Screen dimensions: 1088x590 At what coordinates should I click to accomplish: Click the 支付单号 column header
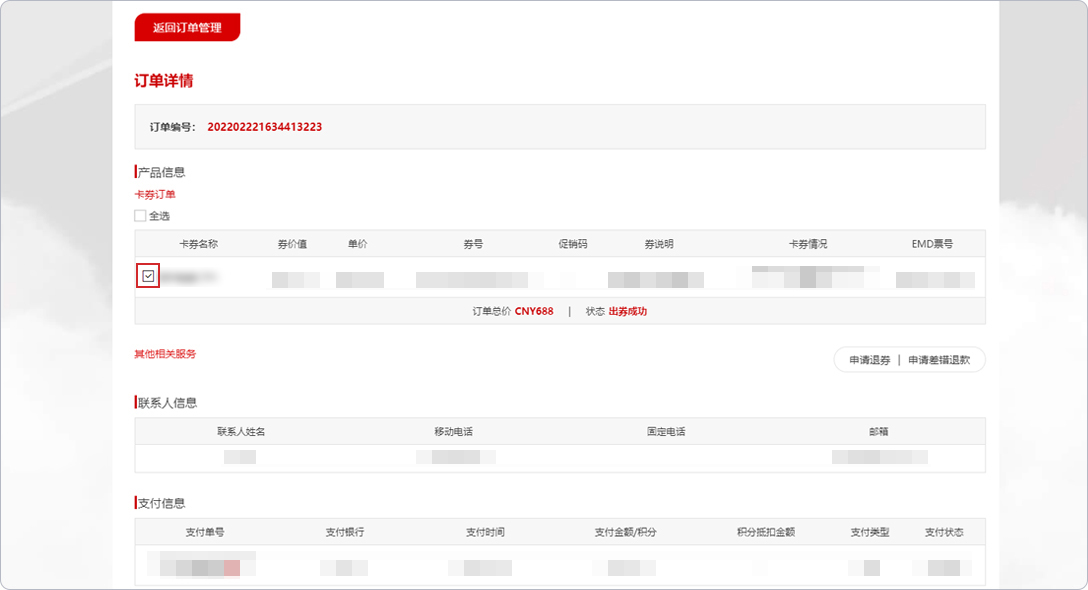coord(205,532)
